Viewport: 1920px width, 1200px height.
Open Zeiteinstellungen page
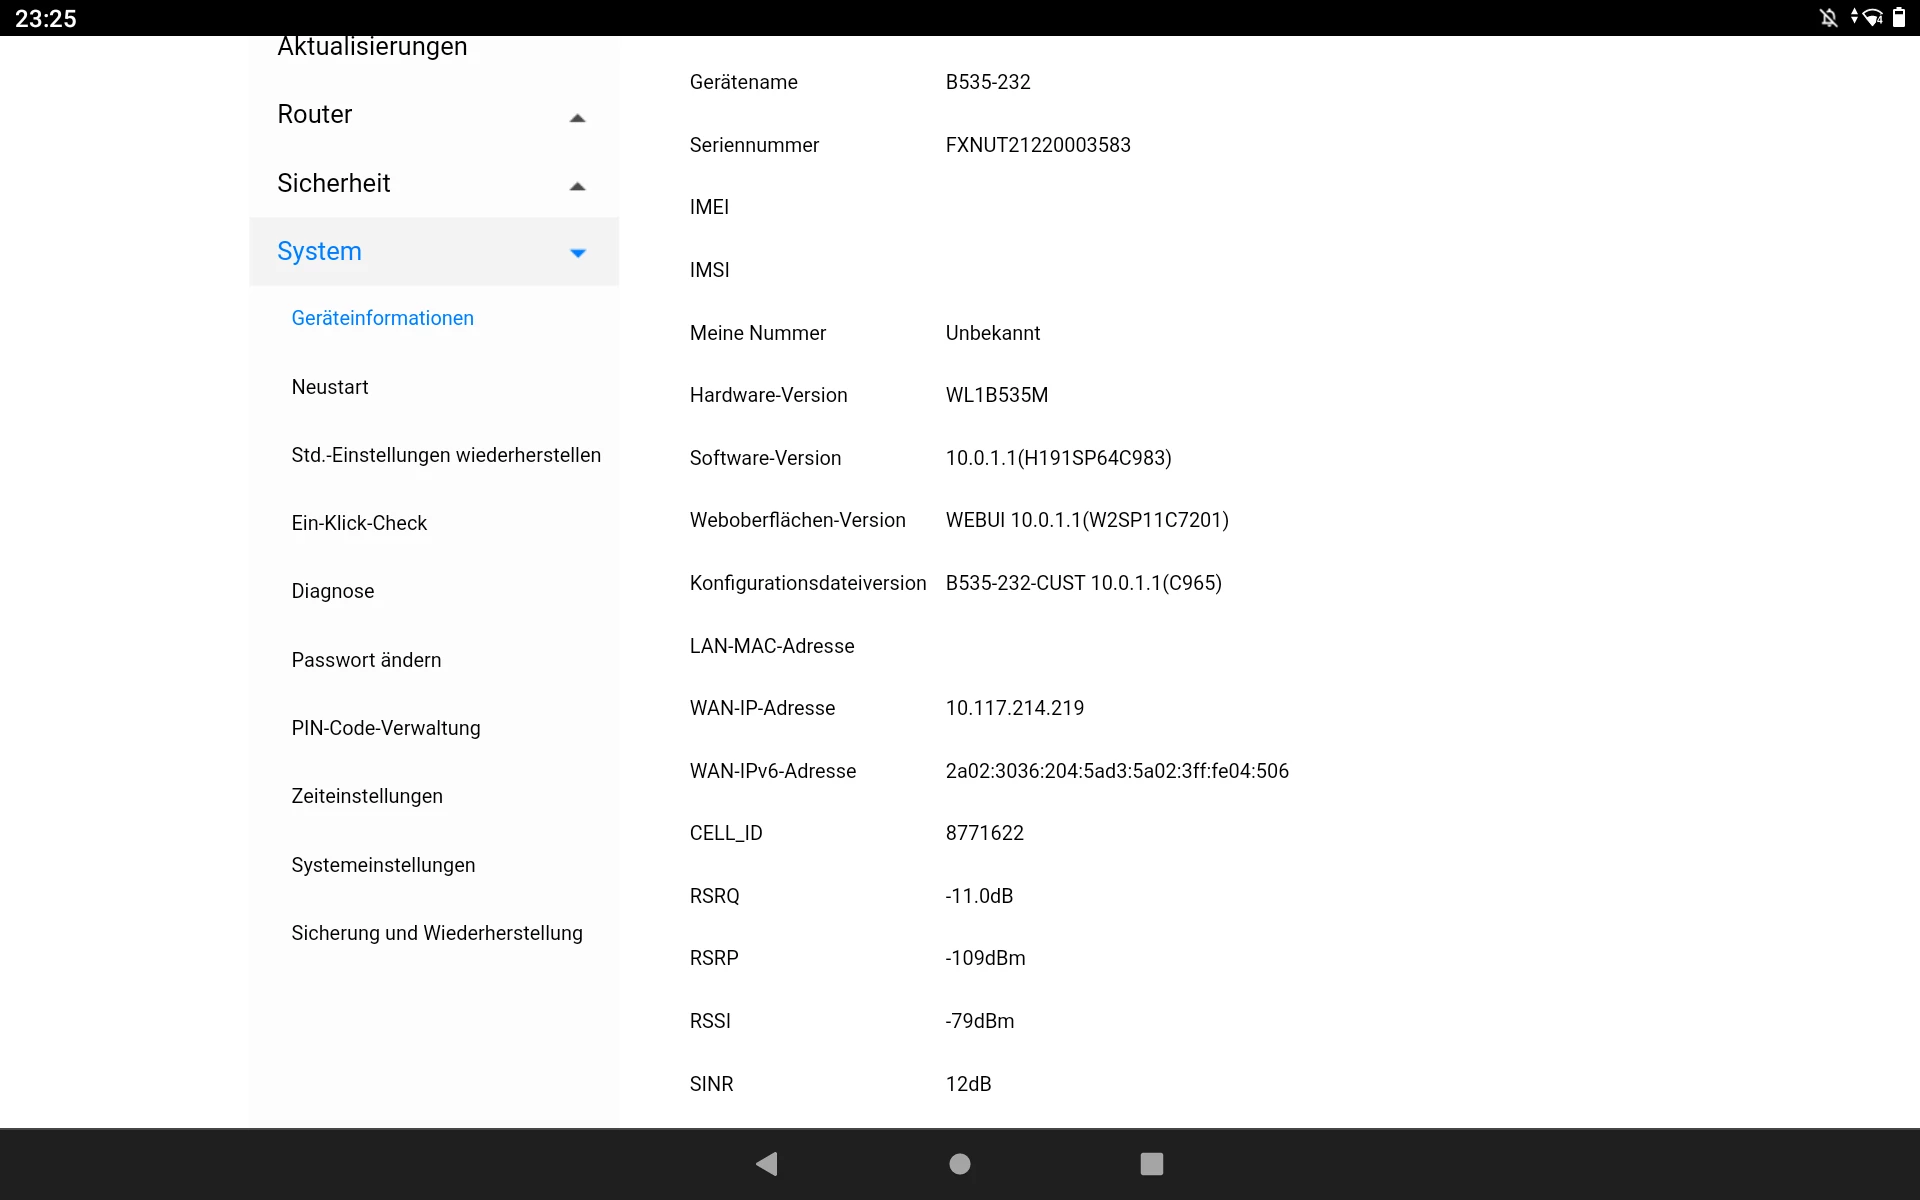point(366,796)
